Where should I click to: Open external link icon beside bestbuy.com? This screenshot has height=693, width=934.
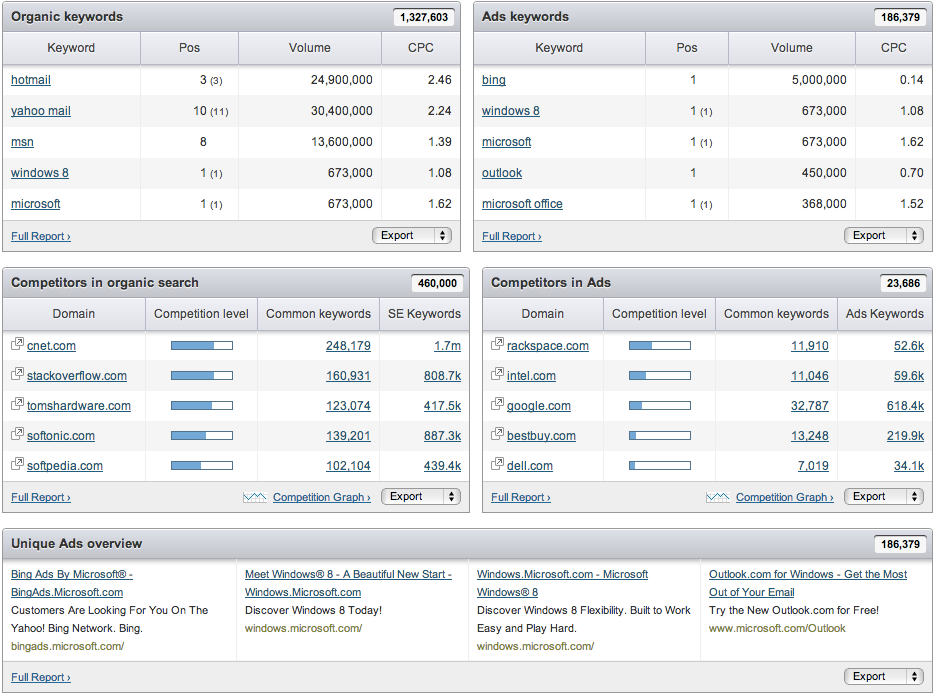pos(497,434)
